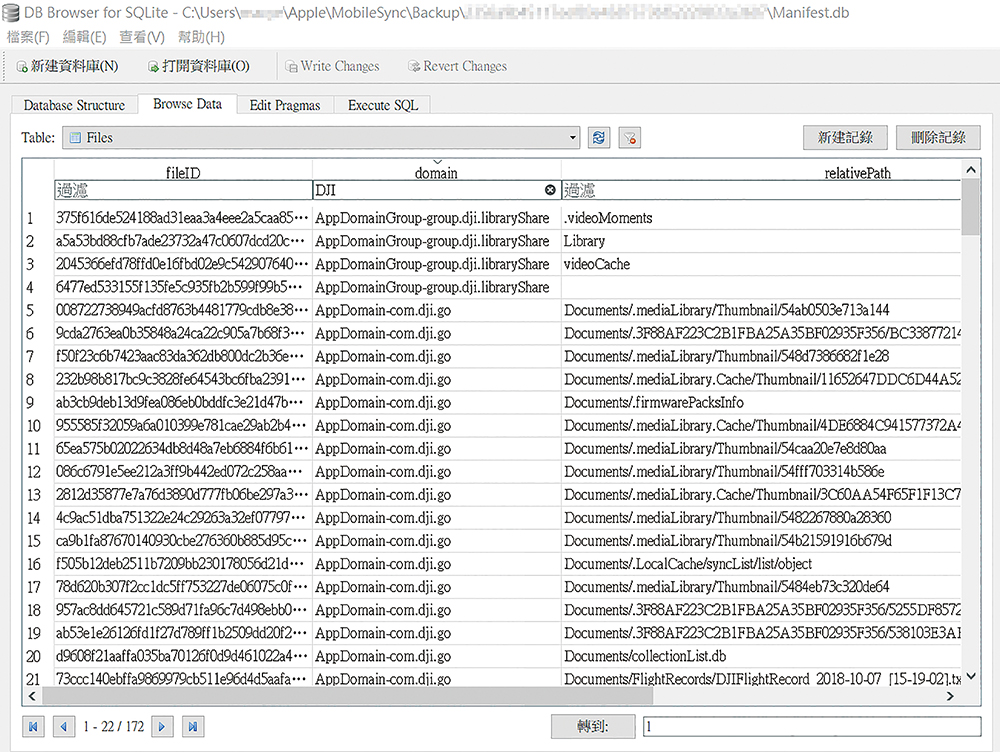Screen dimensions: 1000x752
Task: Click the Documents/.firmwarePacksInfo cell
Action: pyautogui.click(x=761, y=402)
